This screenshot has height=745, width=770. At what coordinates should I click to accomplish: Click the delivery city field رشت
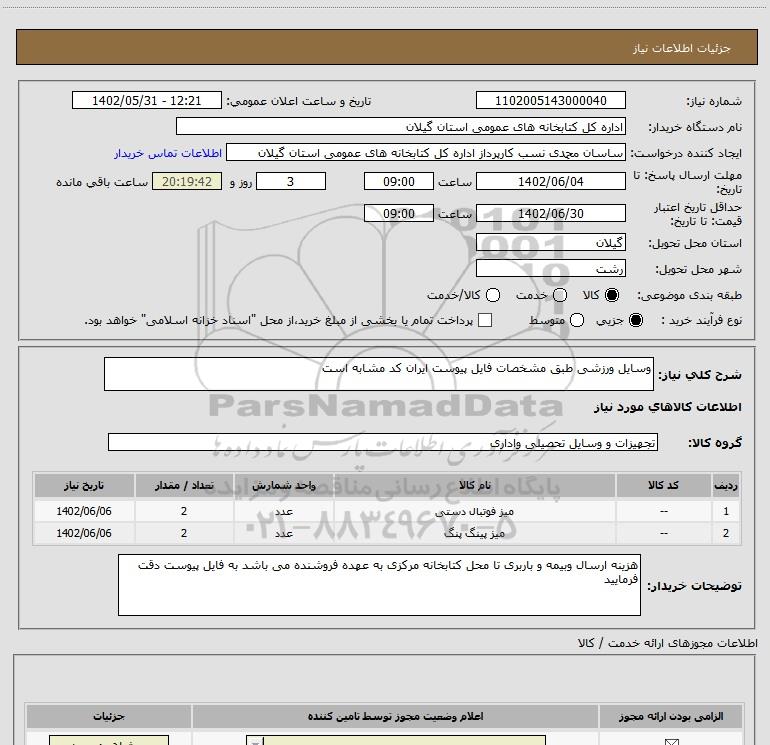(550, 269)
